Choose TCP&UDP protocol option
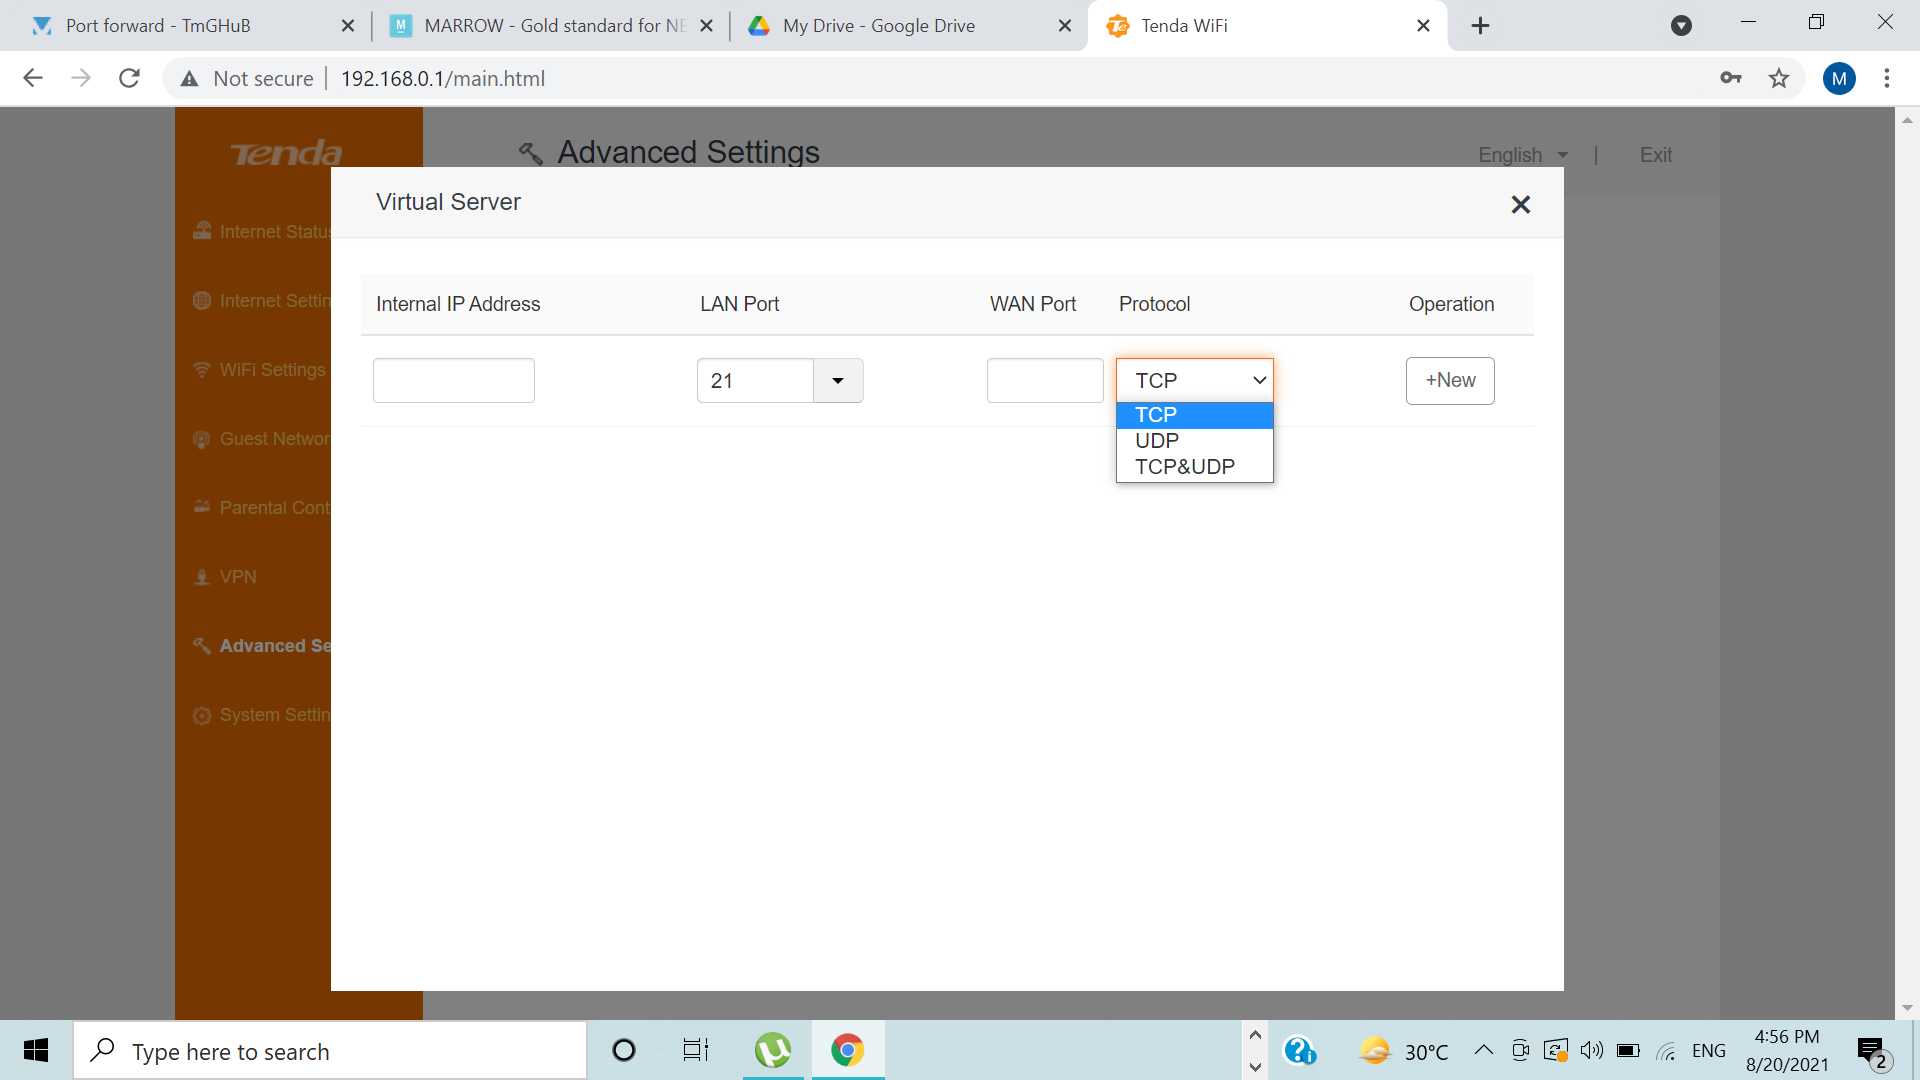 (1184, 467)
